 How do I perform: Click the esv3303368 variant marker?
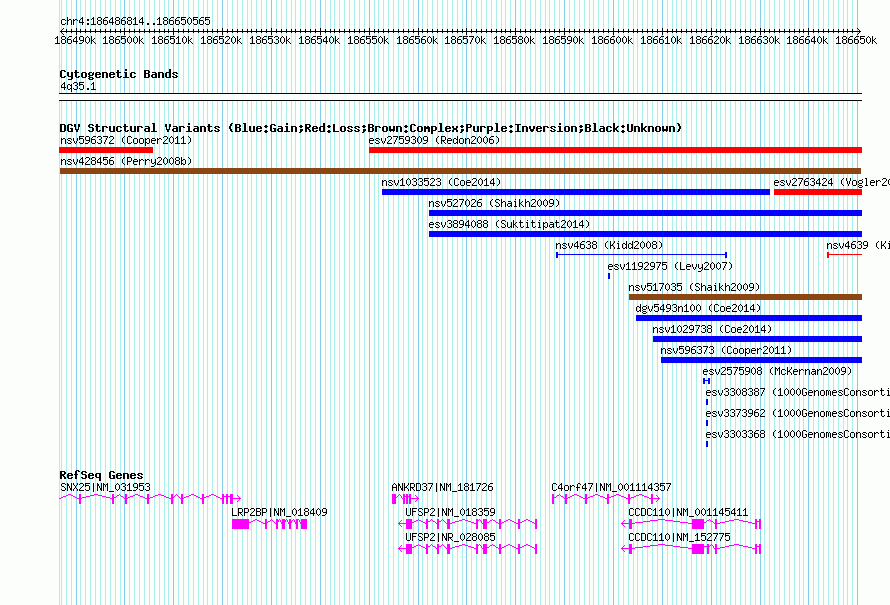click(x=707, y=444)
